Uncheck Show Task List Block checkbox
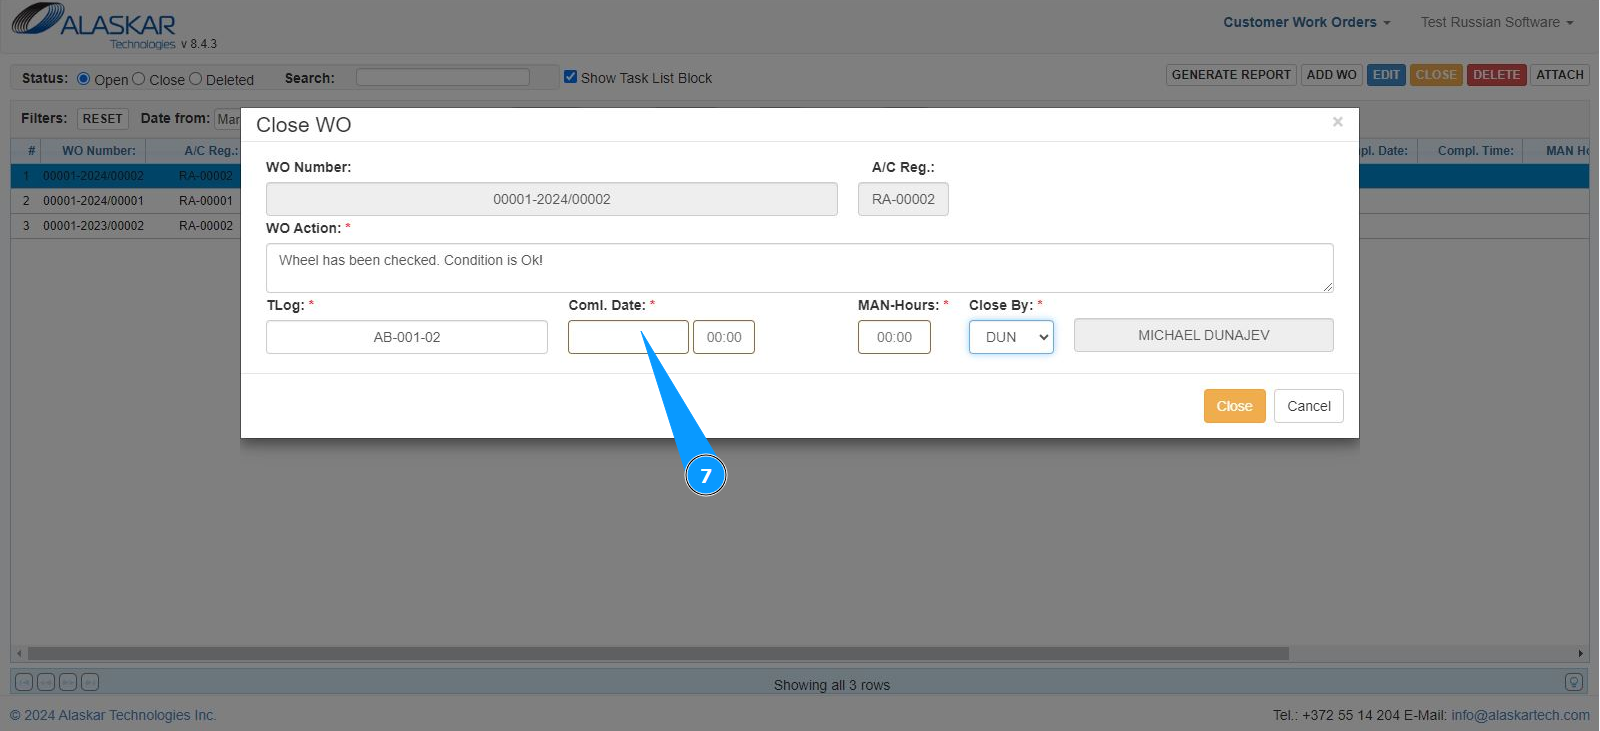The image size is (1600, 731). point(570,77)
